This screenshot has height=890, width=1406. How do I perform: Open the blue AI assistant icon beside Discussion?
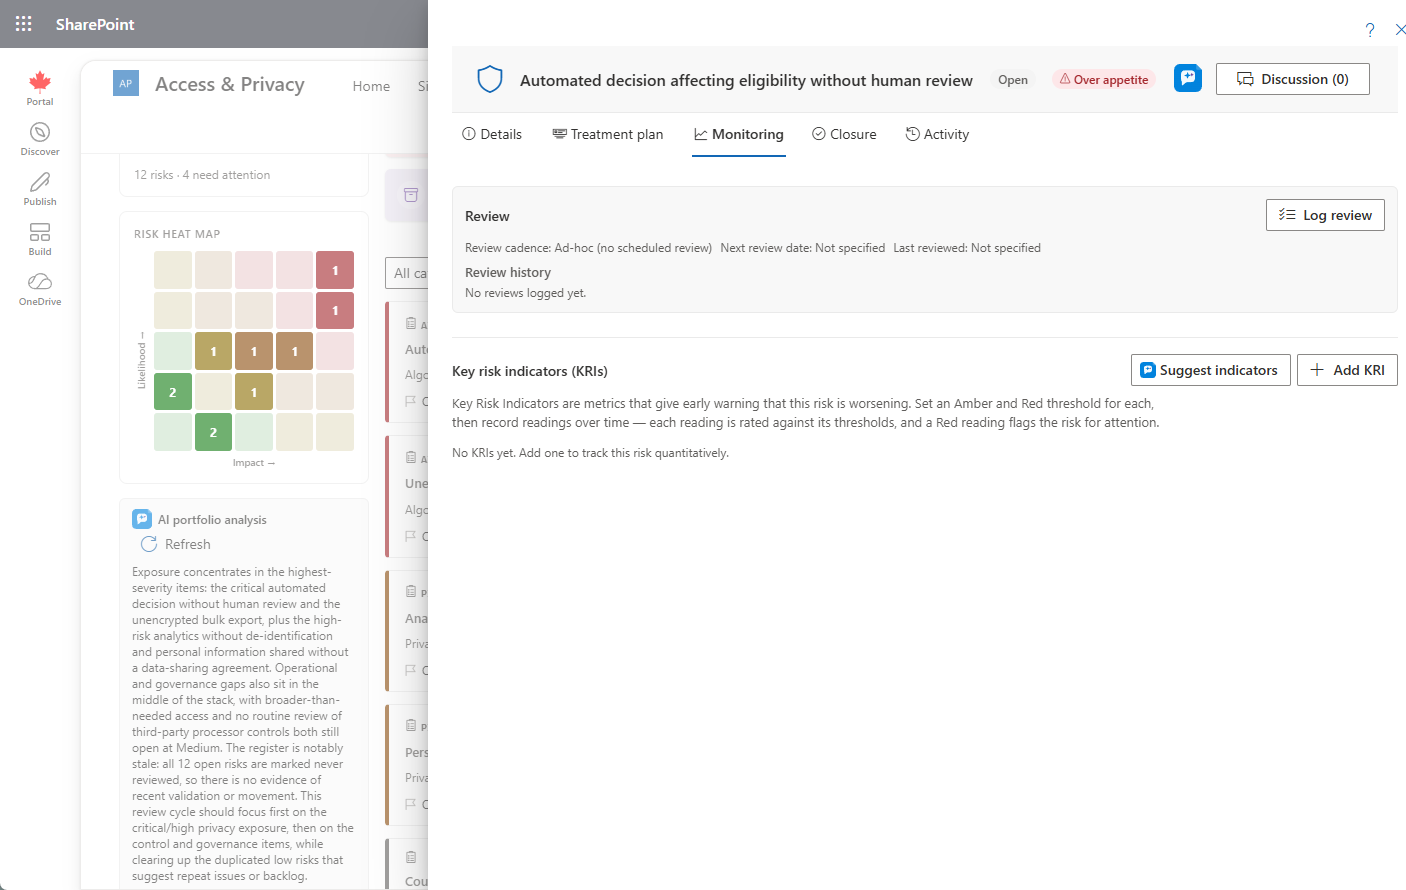pos(1188,78)
